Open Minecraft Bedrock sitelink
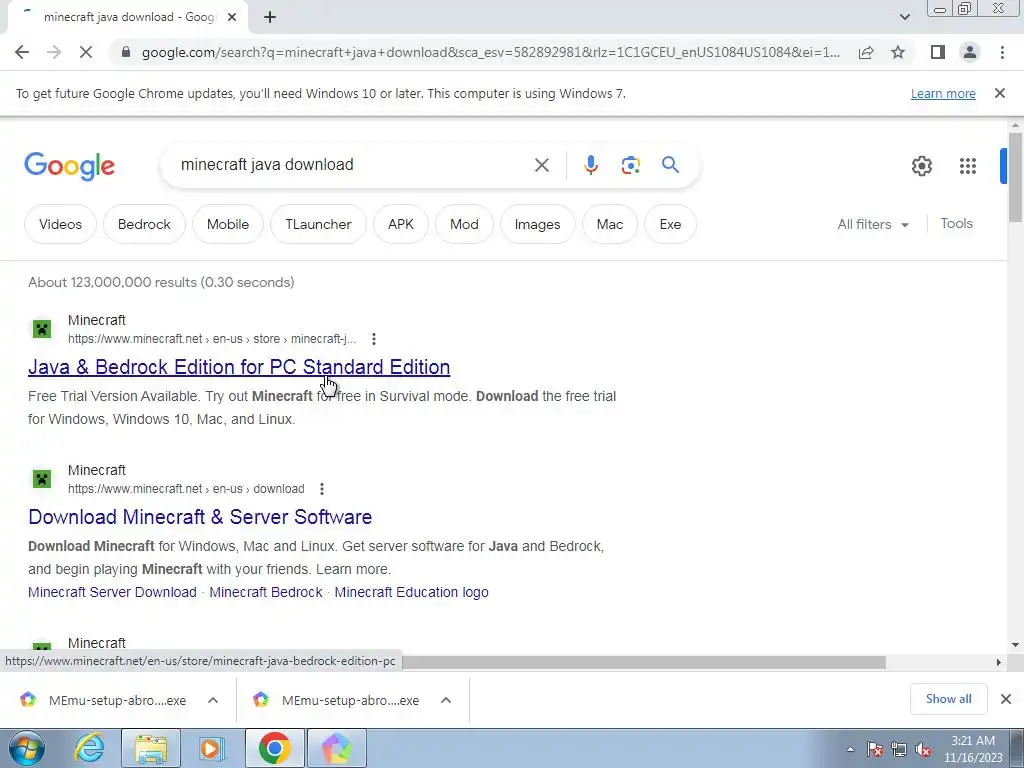 [266, 592]
